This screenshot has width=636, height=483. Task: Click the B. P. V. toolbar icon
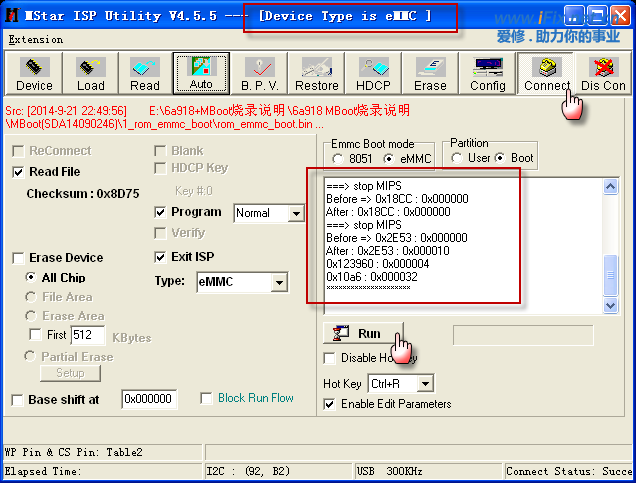(x=259, y=73)
